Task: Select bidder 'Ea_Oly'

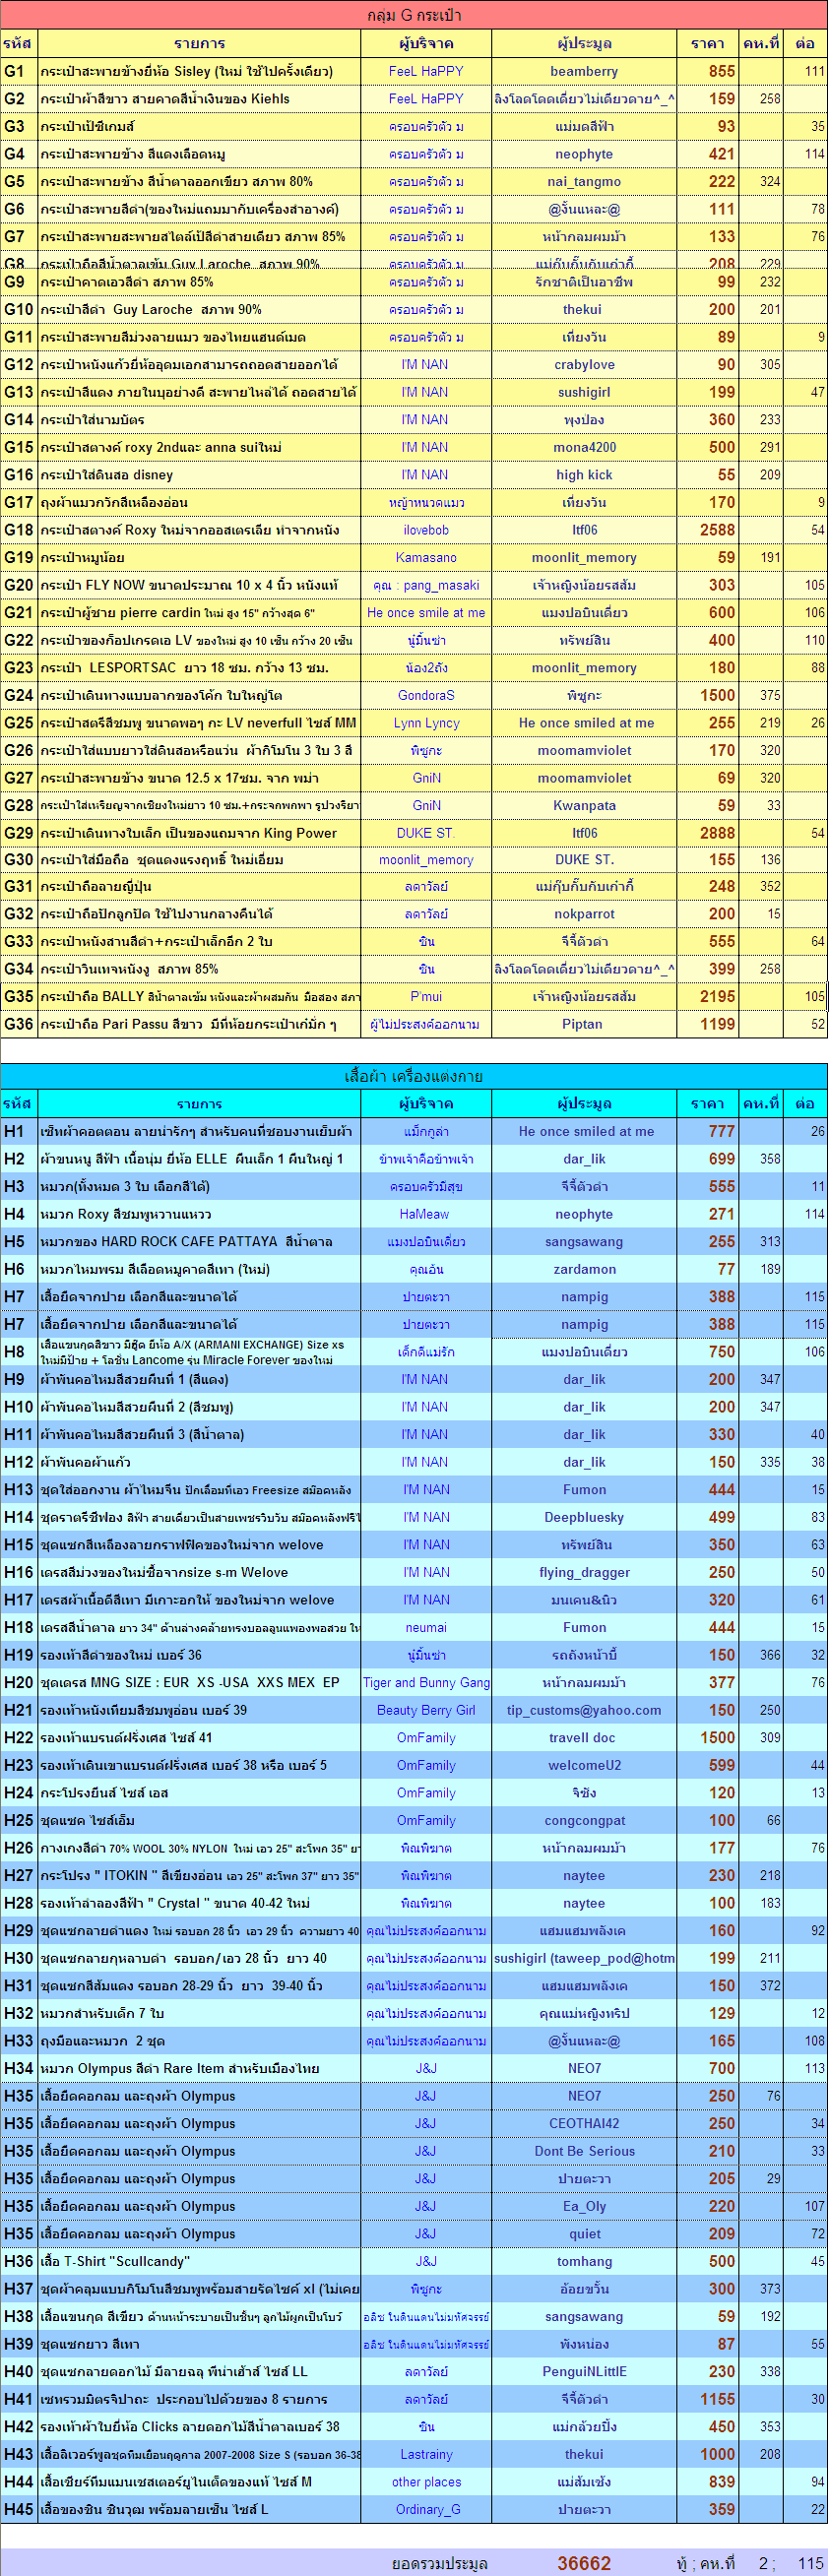Action: [x=584, y=2206]
